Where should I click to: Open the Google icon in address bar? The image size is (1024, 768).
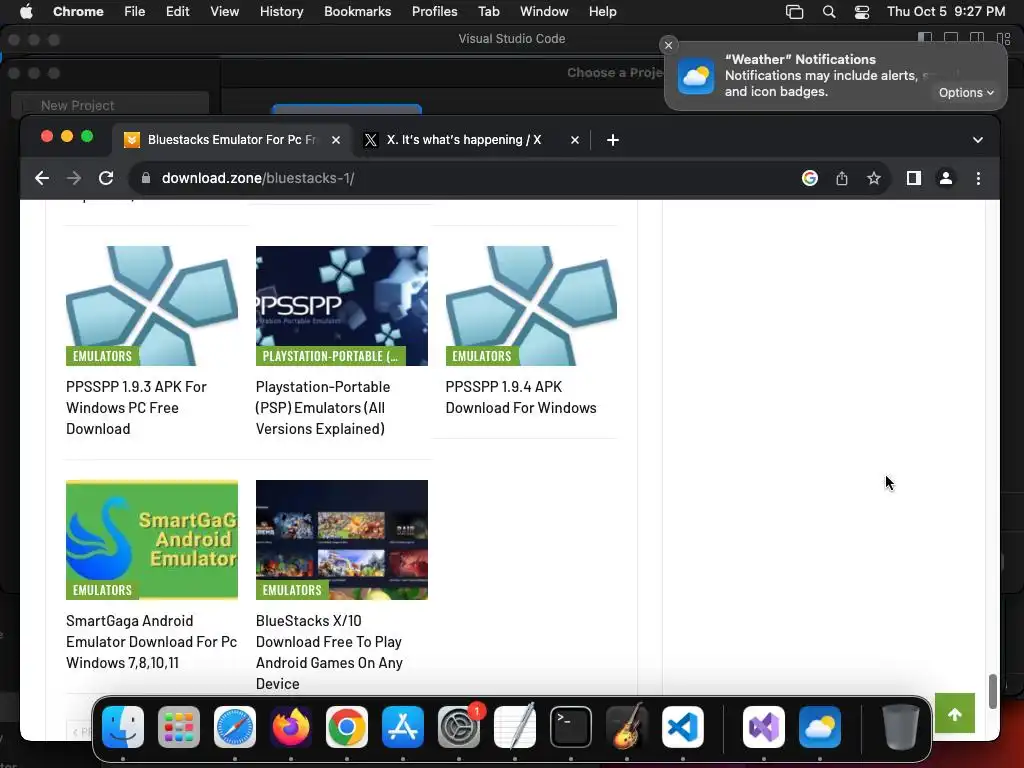pyautogui.click(x=810, y=178)
